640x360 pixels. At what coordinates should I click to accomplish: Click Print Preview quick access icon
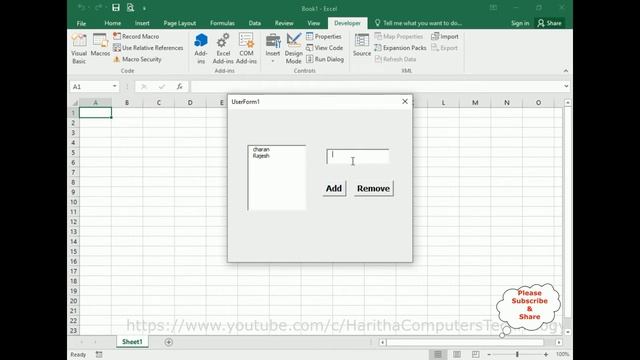click(130, 8)
